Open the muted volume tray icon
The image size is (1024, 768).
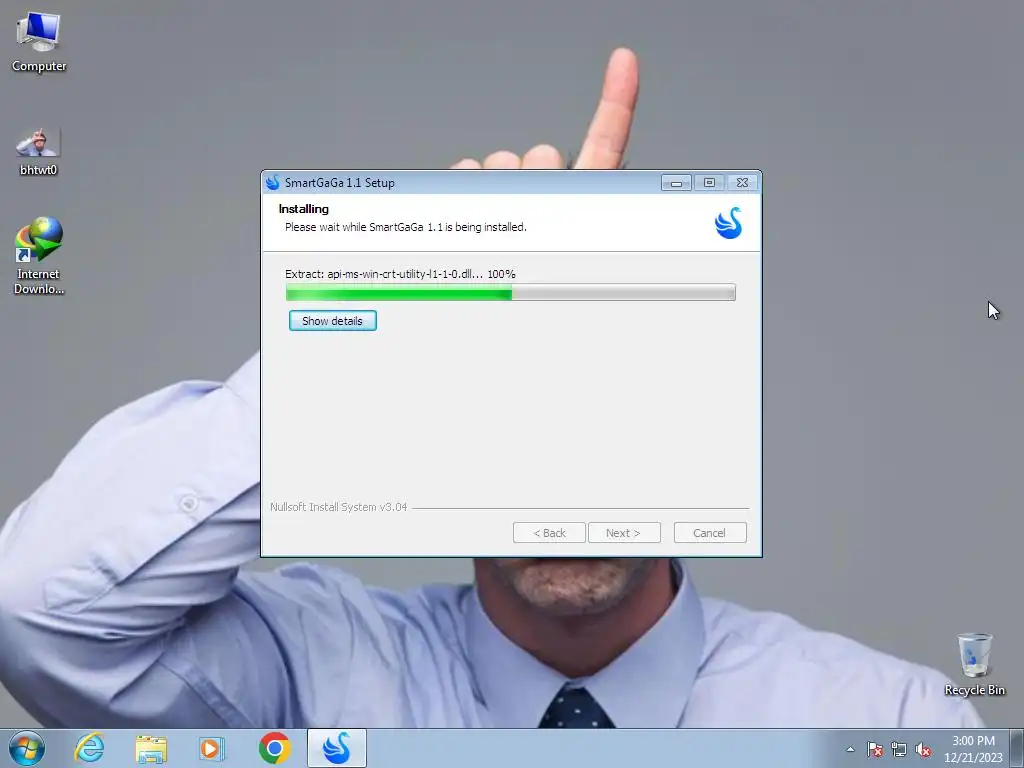923,749
